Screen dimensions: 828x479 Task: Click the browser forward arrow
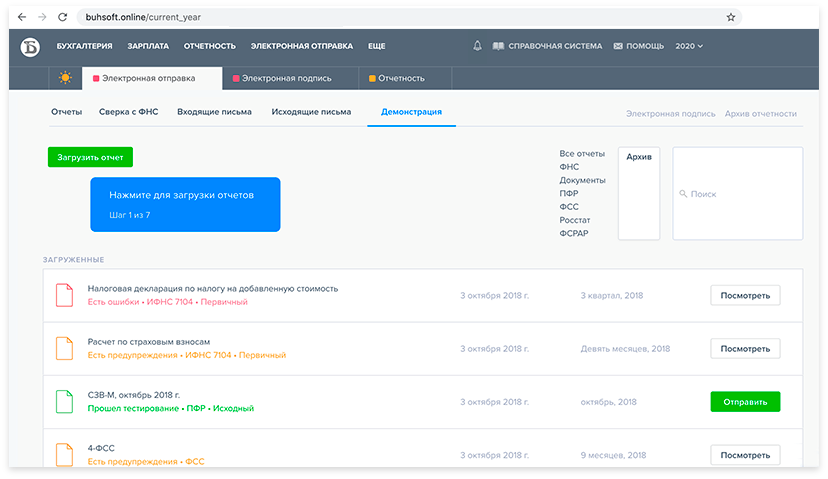coord(42,17)
